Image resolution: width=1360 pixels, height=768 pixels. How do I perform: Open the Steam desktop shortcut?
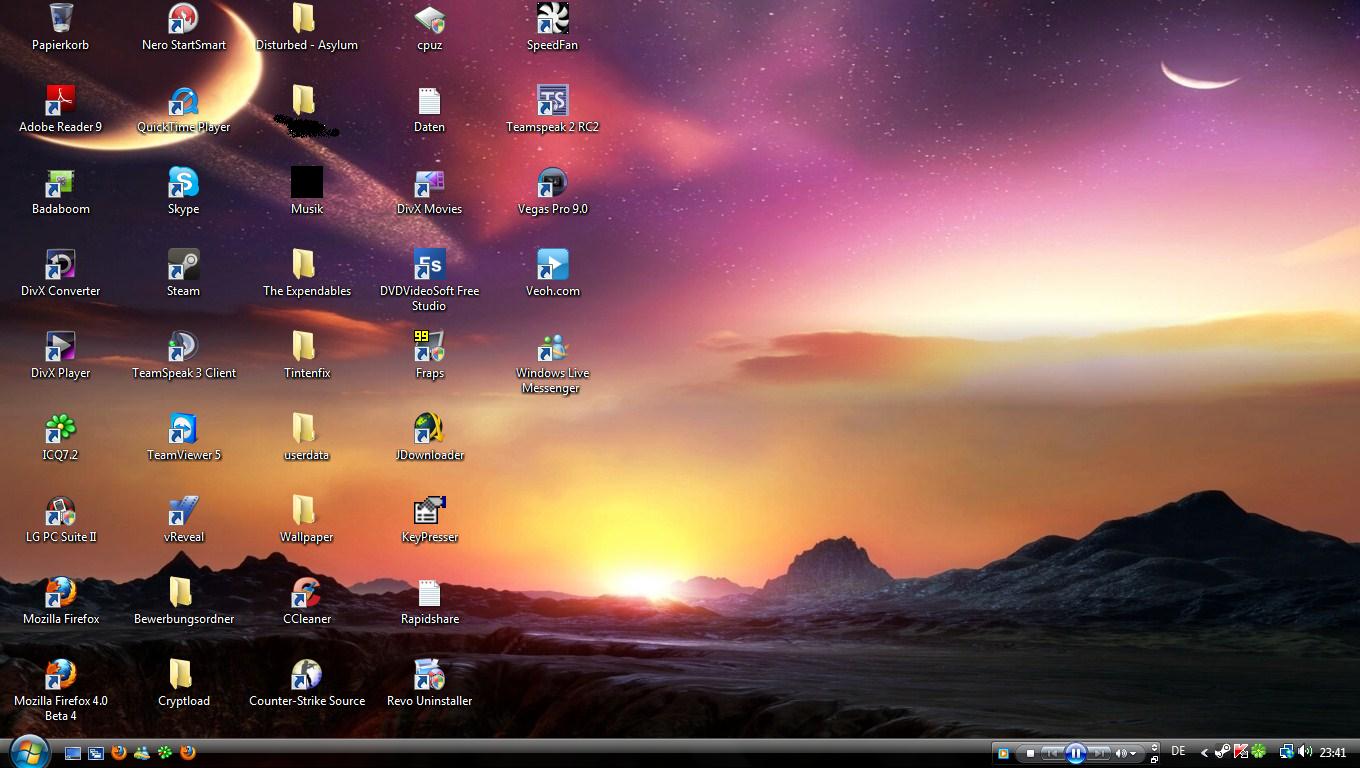coord(183,267)
